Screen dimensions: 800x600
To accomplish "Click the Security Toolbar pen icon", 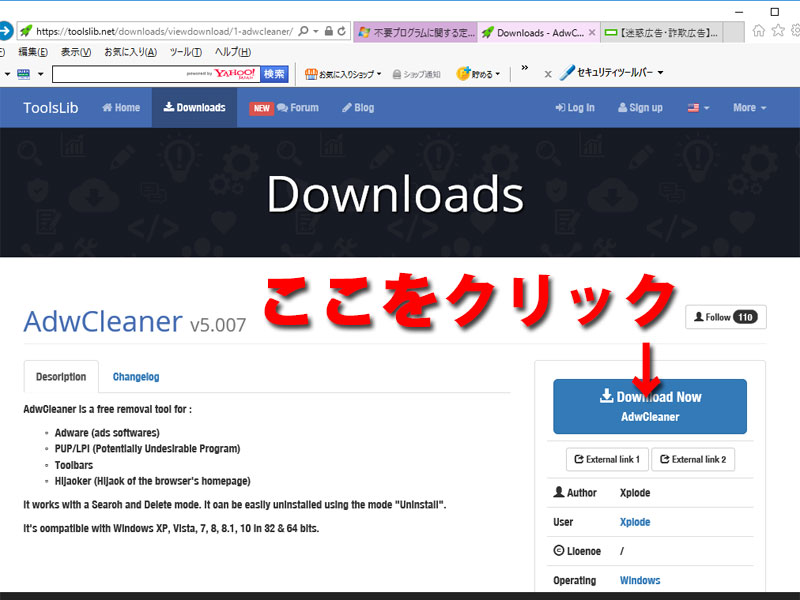I will [x=567, y=73].
